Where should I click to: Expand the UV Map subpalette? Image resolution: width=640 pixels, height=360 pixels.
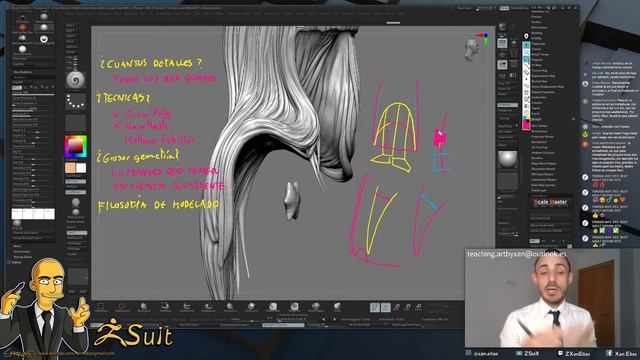tap(536, 65)
